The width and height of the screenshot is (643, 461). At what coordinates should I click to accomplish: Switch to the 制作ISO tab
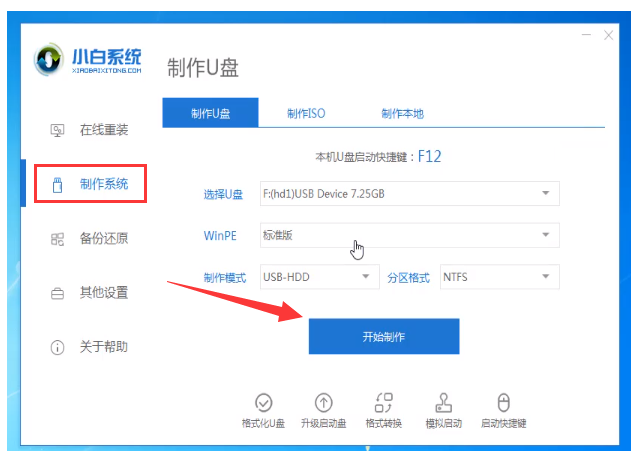pyautogui.click(x=305, y=113)
